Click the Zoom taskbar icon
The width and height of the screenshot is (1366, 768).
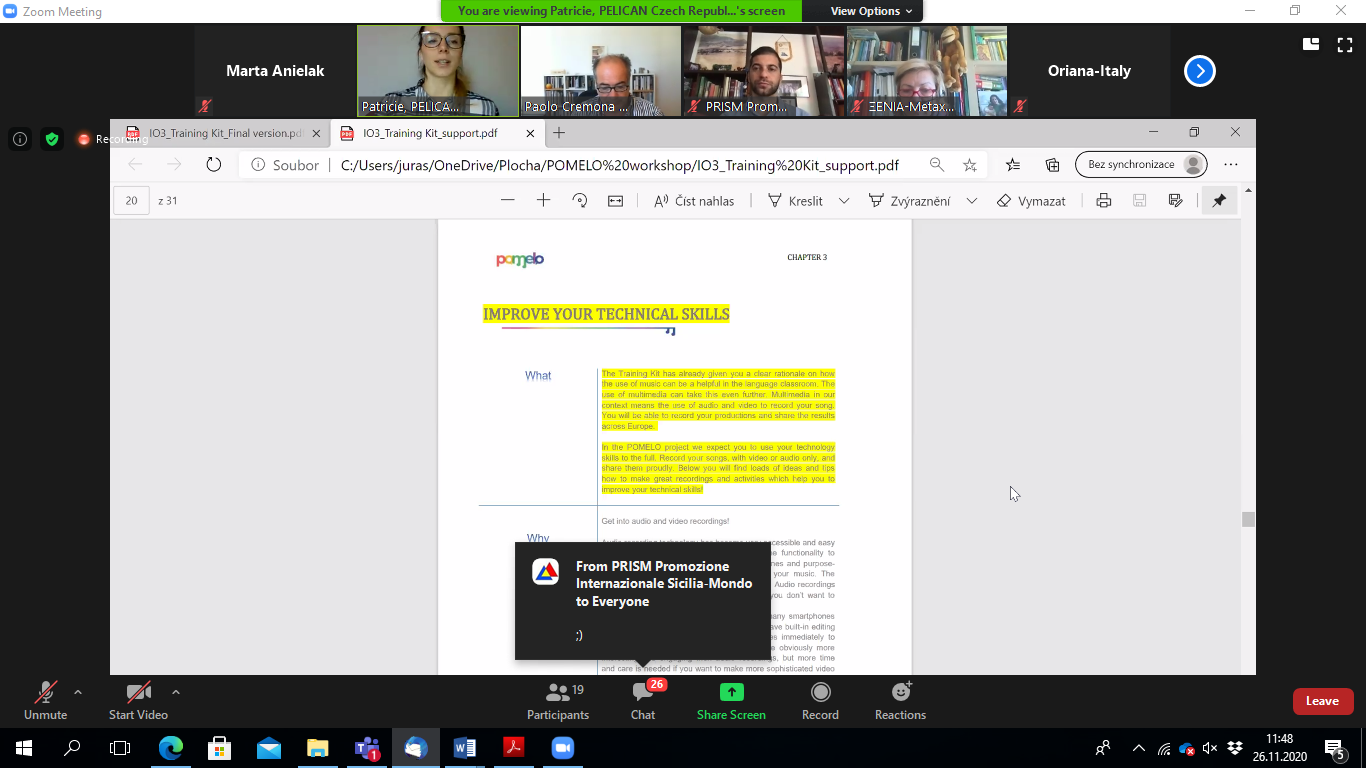(563, 747)
